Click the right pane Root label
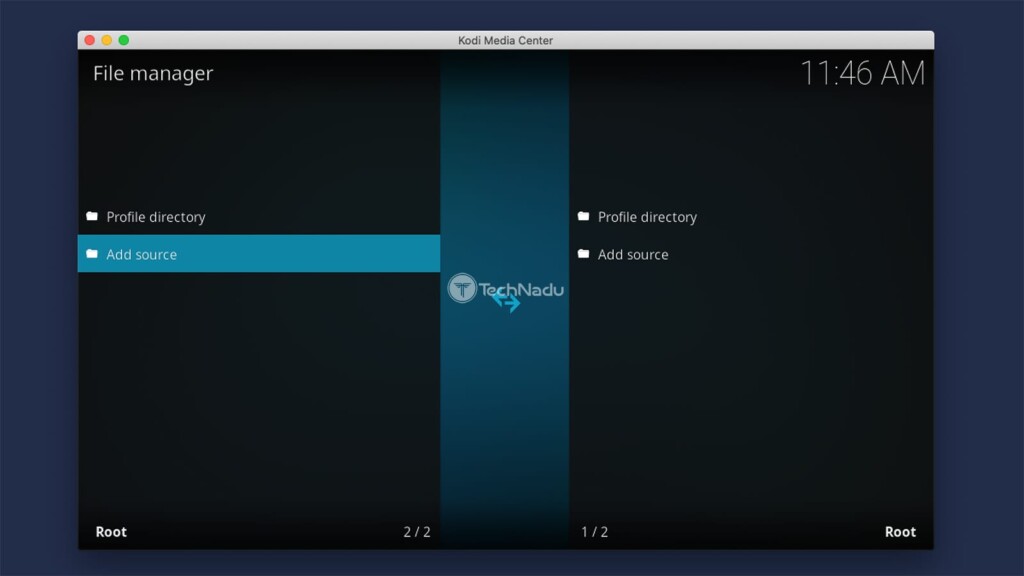The image size is (1024, 576). coord(900,532)
